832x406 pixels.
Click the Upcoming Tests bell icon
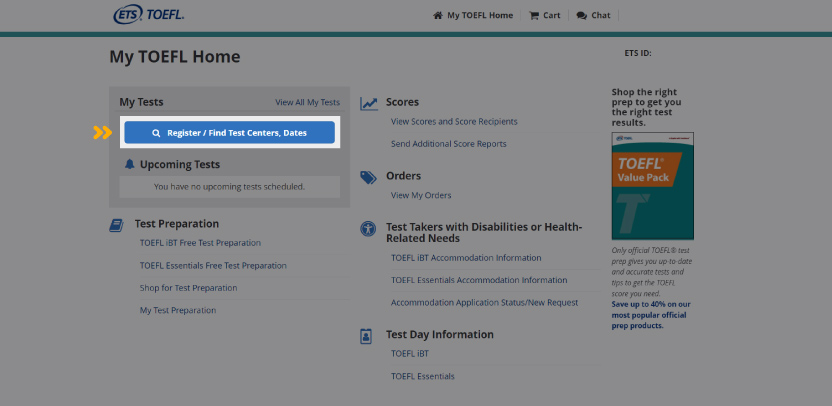pos(129,165)
